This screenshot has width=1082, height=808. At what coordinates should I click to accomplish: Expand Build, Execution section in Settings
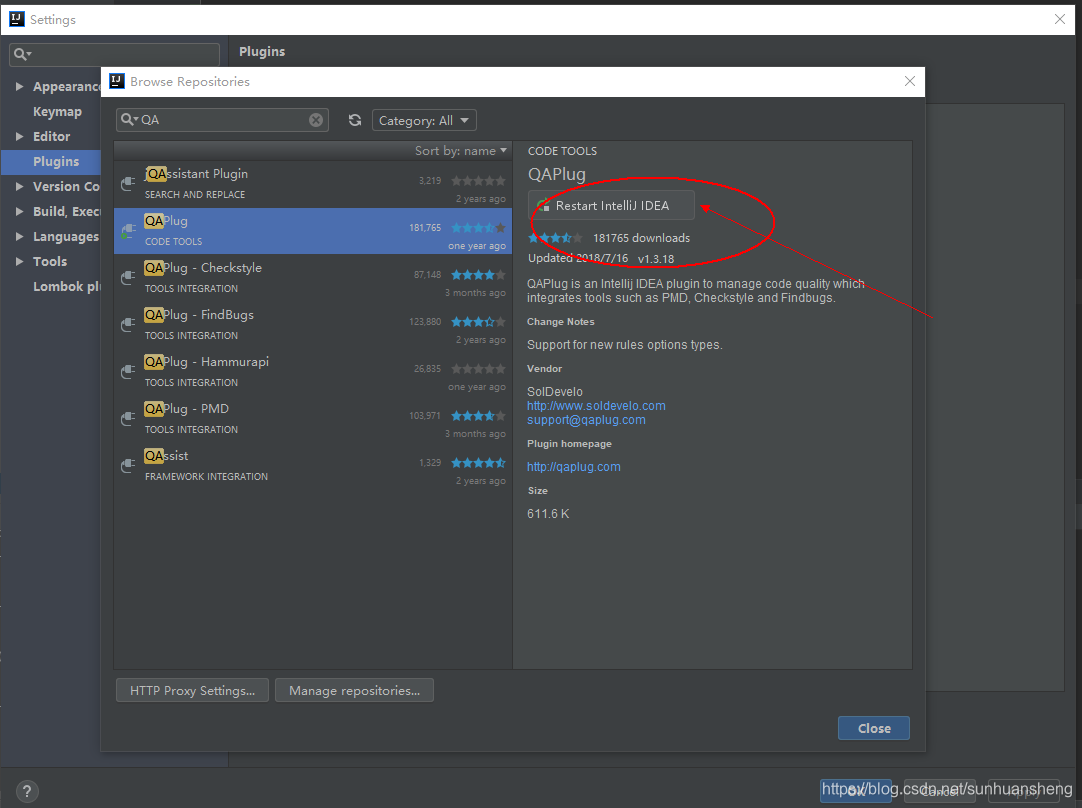point(19,211)
